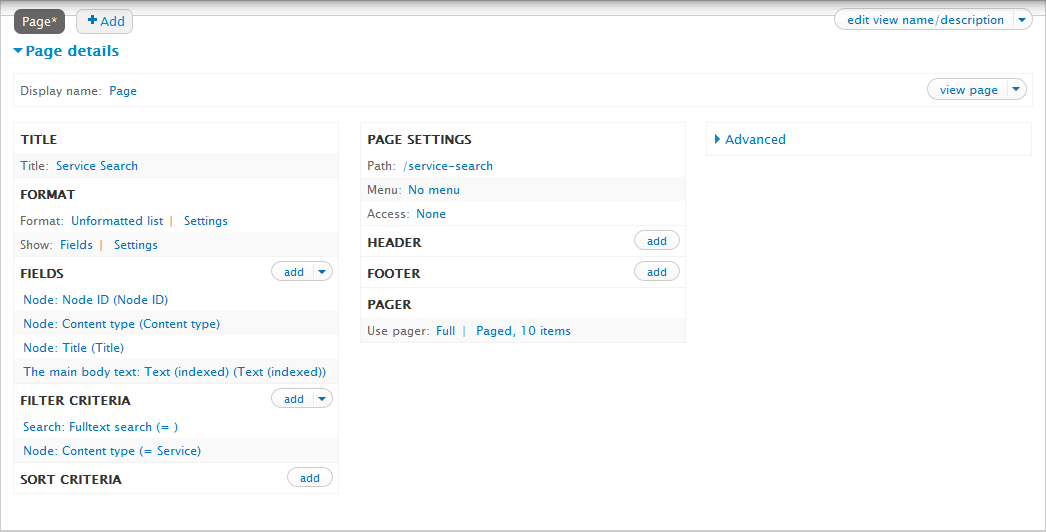Edit the Service Search title link
The width and height of the screenshot is (1046, 532).
click(97, 166)
